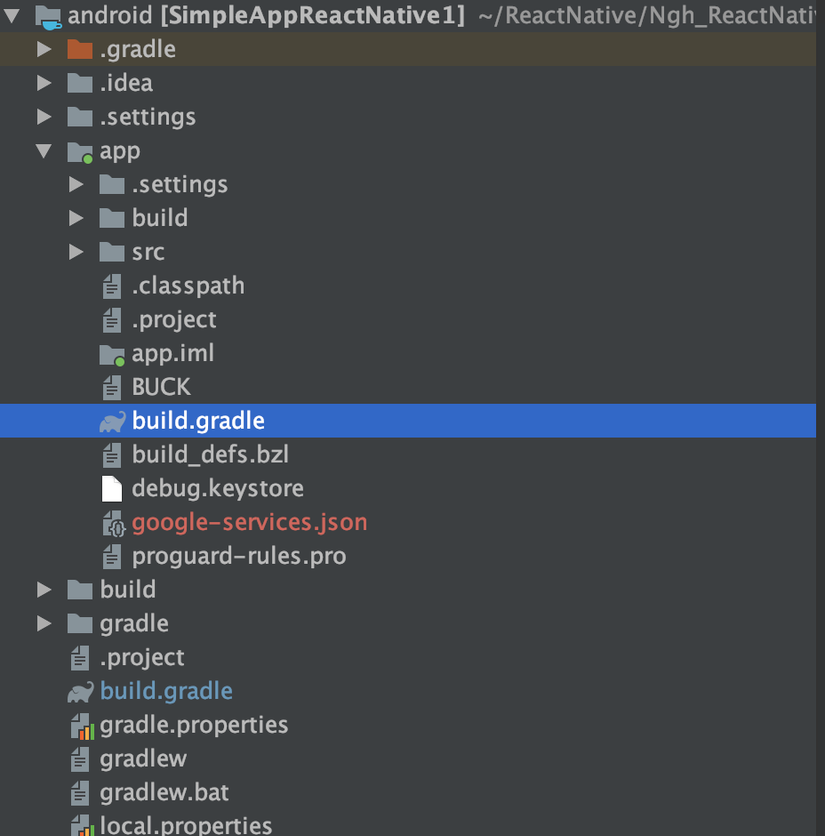Select the gradlew.bat file
Image resolution: width=825 pixels, height=836 pixels.
[164, 793]
